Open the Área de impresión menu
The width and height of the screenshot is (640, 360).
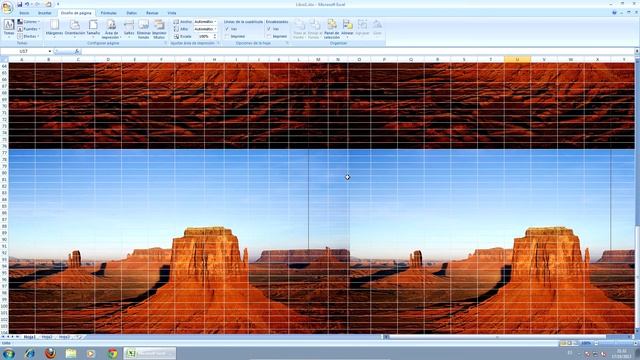coord(111,29)
